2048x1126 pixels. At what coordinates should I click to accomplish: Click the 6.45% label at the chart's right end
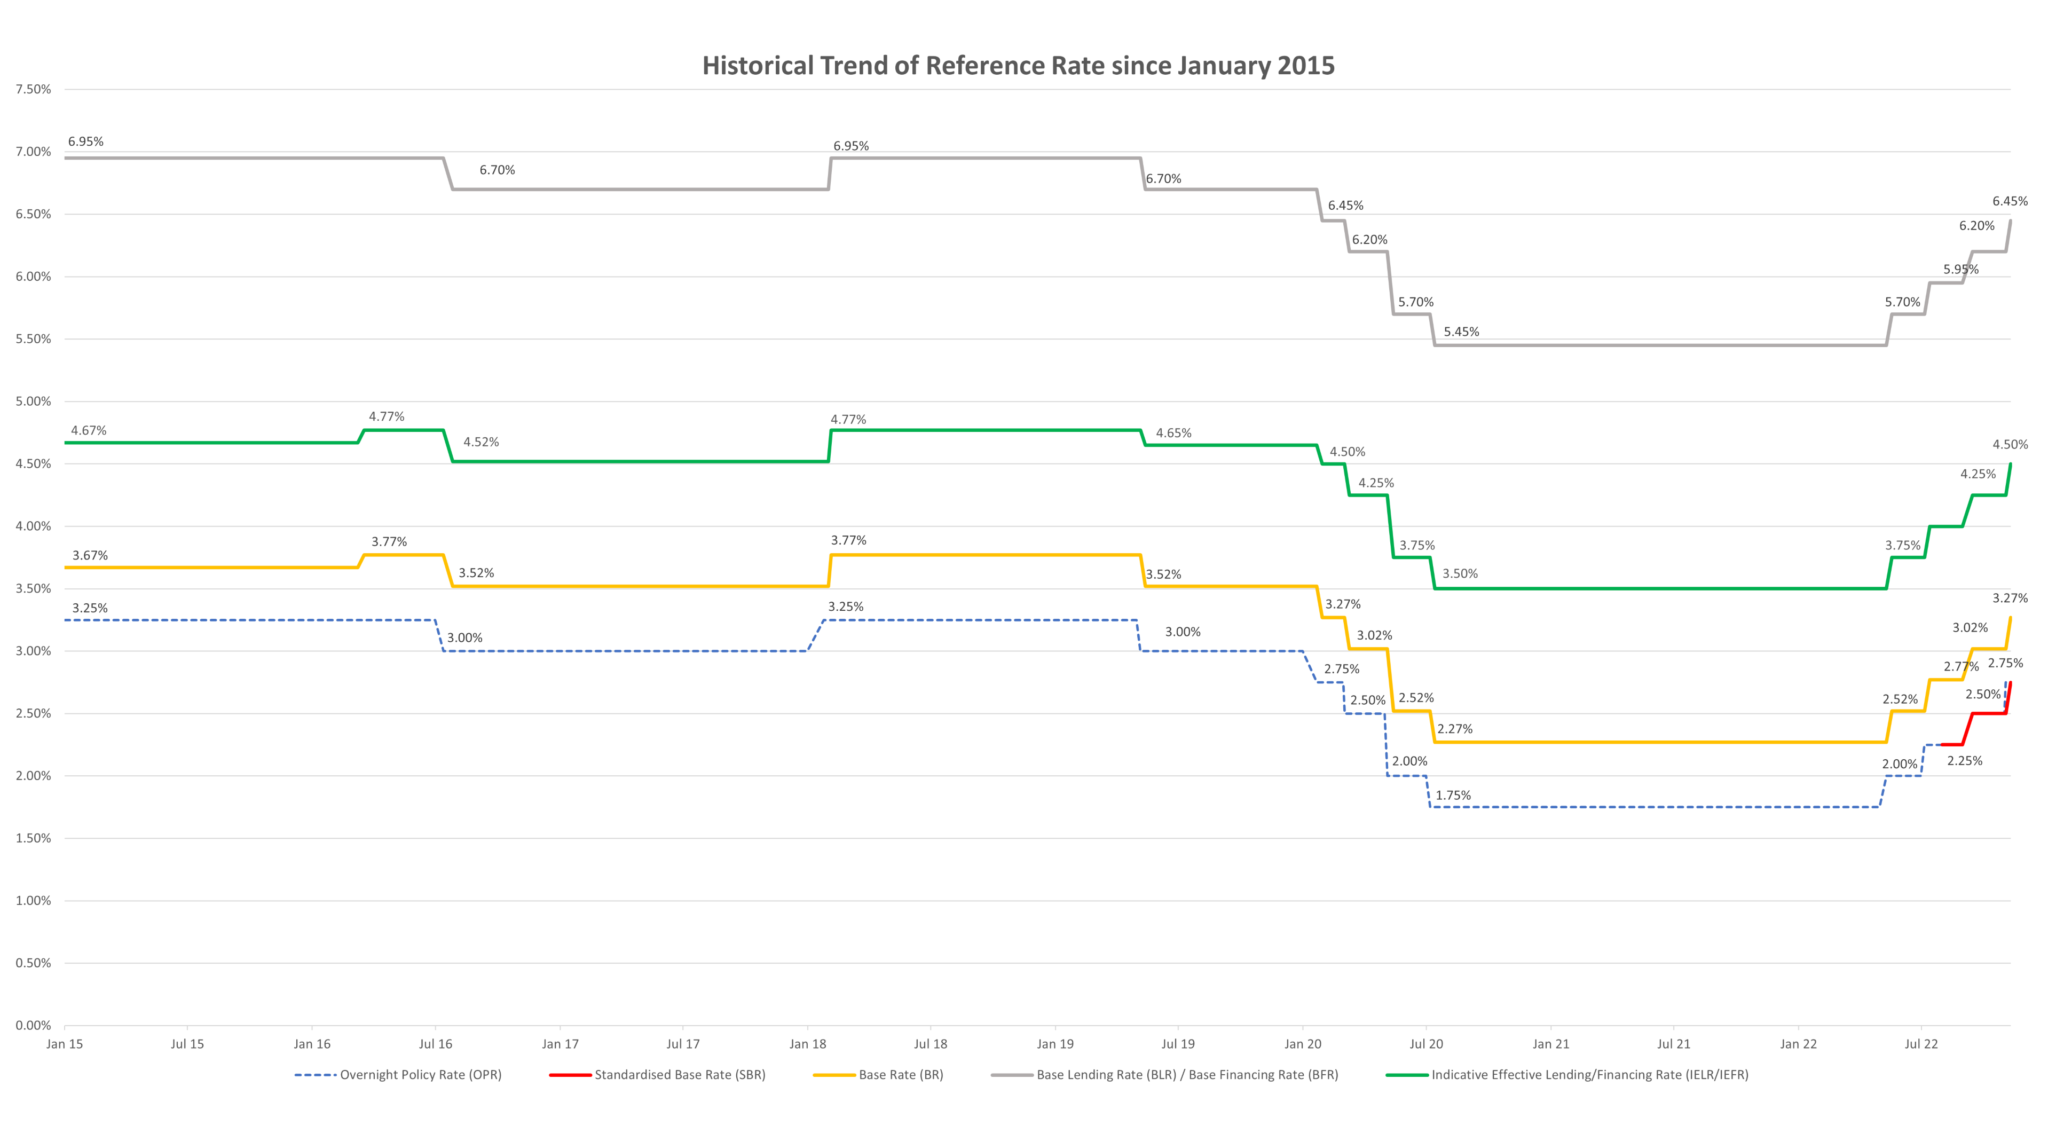tap(2010, 202)
